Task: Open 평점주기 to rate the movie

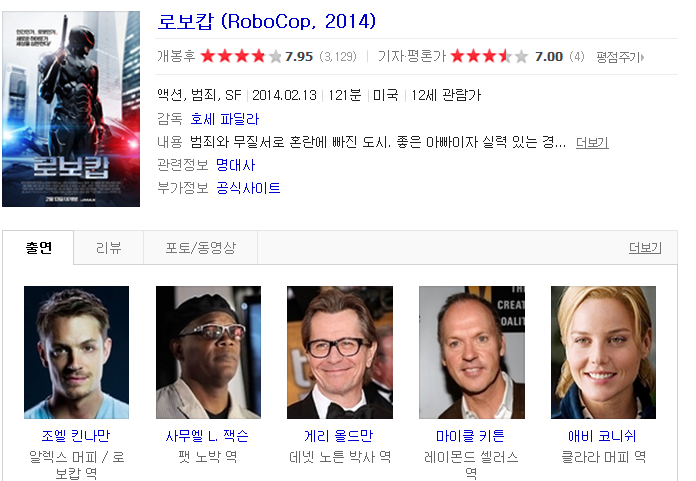Action: click(620, 57)
